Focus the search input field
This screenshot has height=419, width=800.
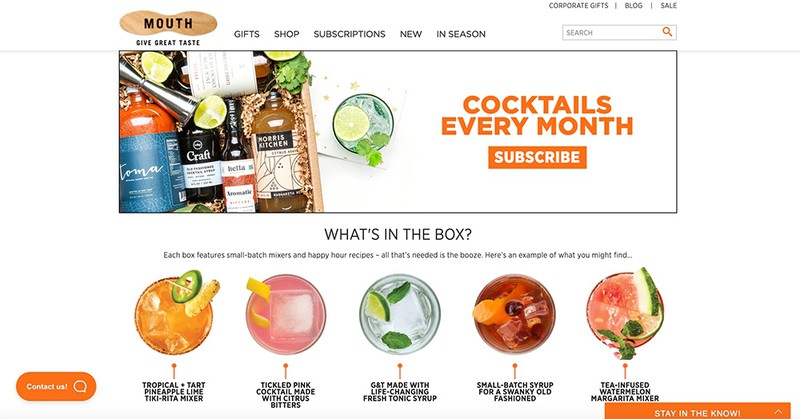[x=612, y=32]
